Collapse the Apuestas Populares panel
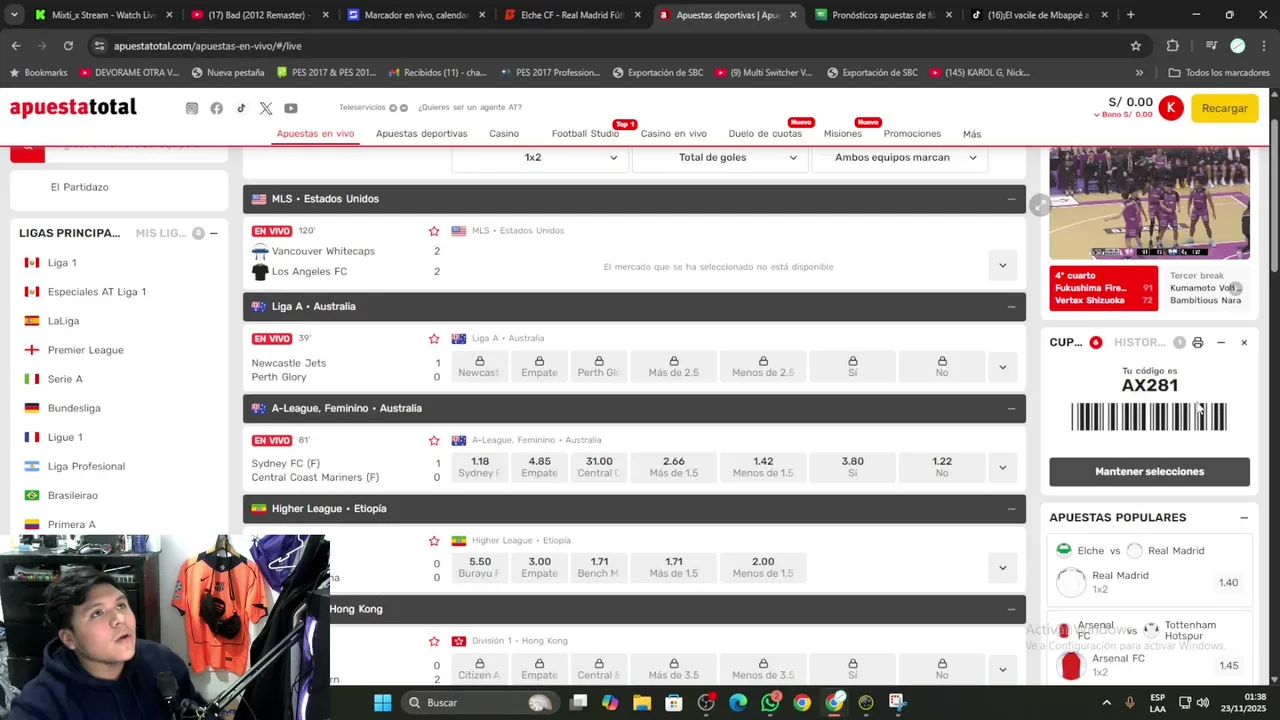Viewport: 1280px width, 720px height. 1244,518
